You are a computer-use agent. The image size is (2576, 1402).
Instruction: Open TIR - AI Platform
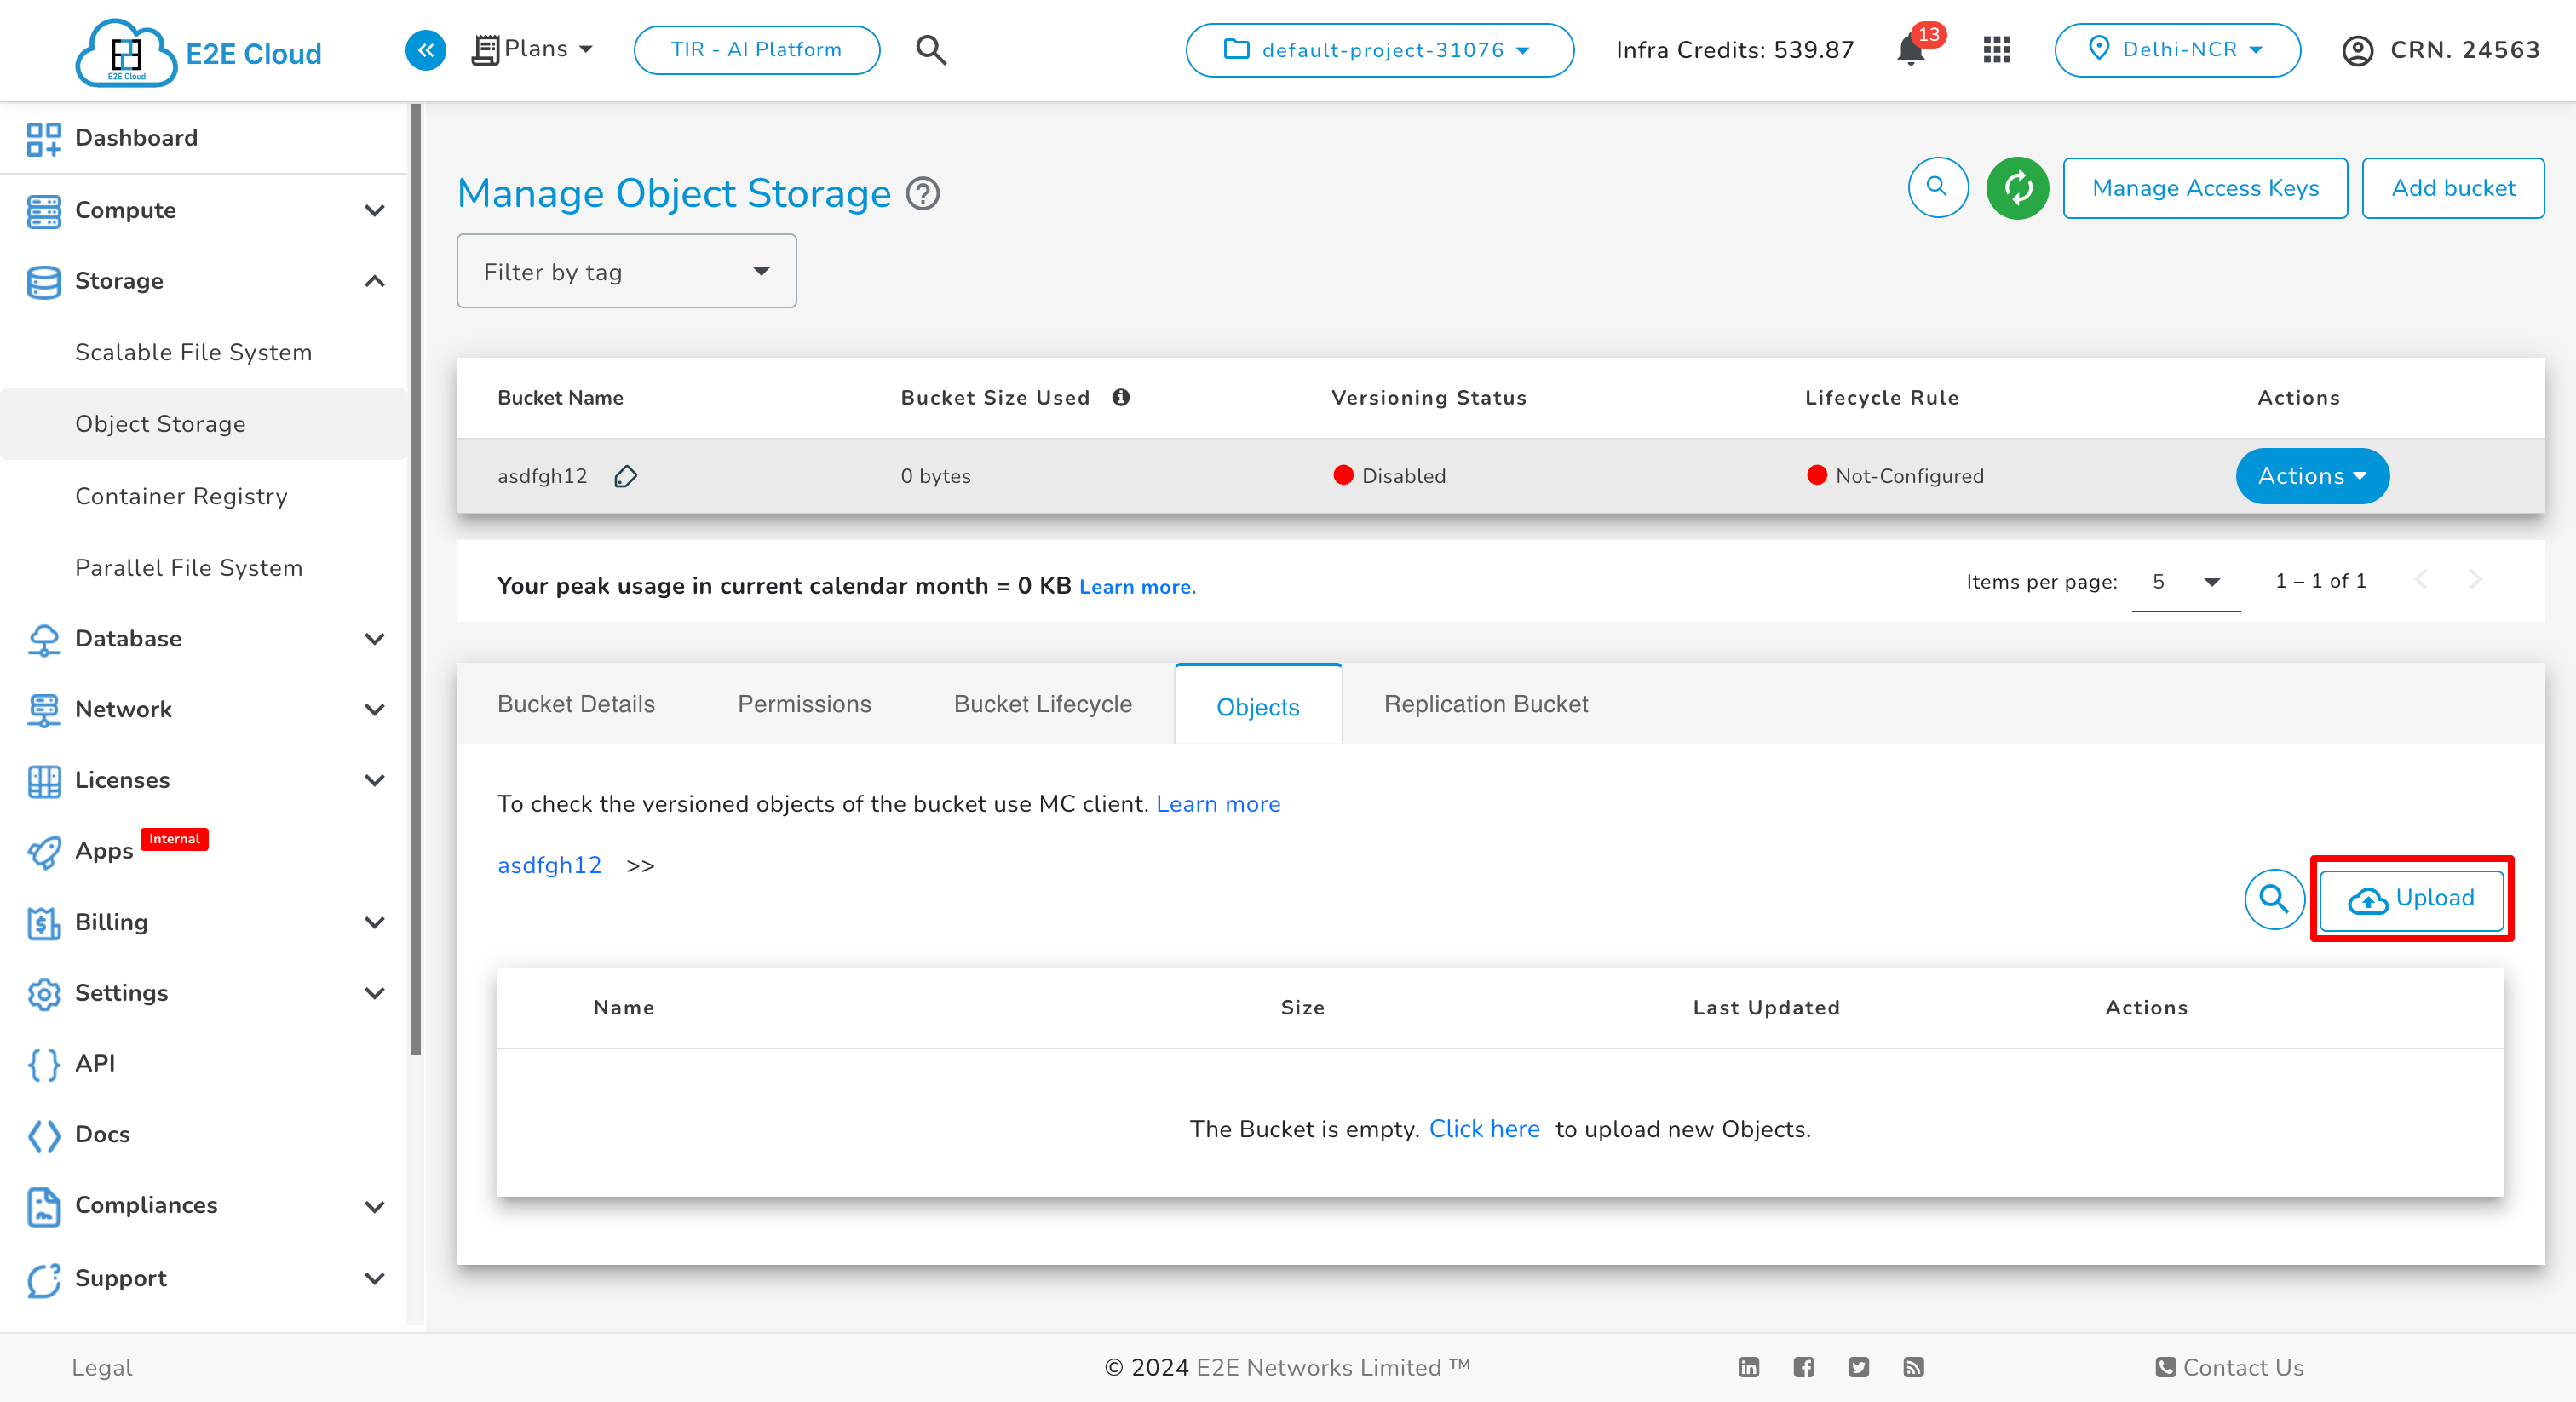click(x=756, y=50)
